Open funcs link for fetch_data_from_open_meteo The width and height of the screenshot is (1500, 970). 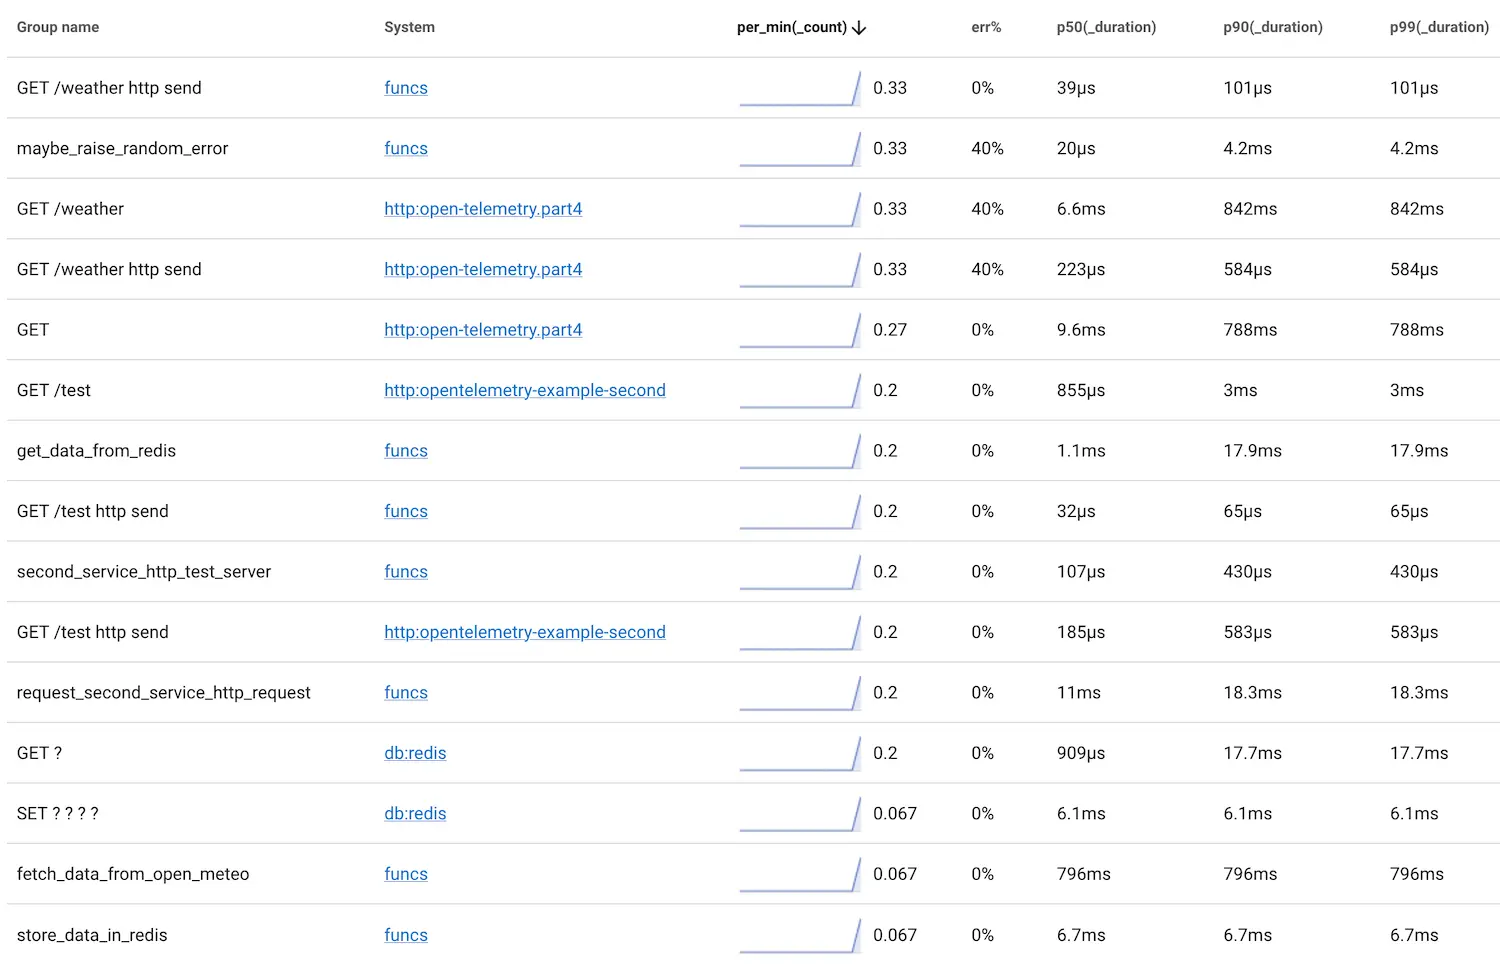click(405, 874)
